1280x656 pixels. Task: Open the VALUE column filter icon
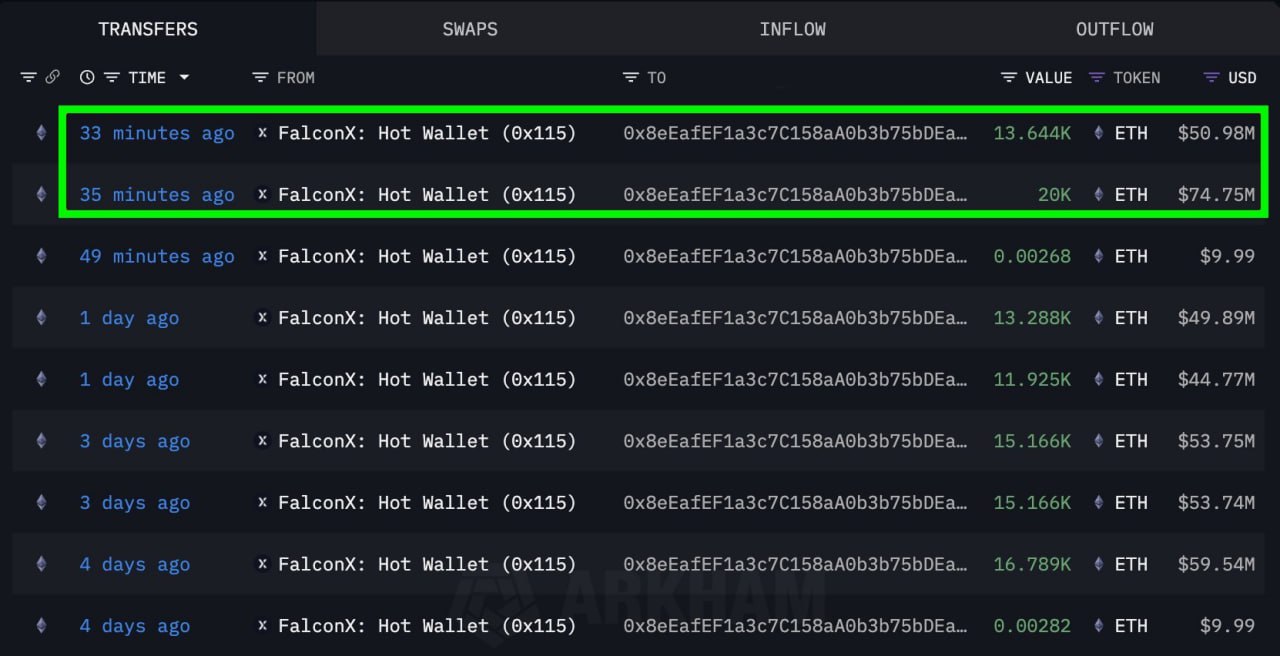[1009, 77]
